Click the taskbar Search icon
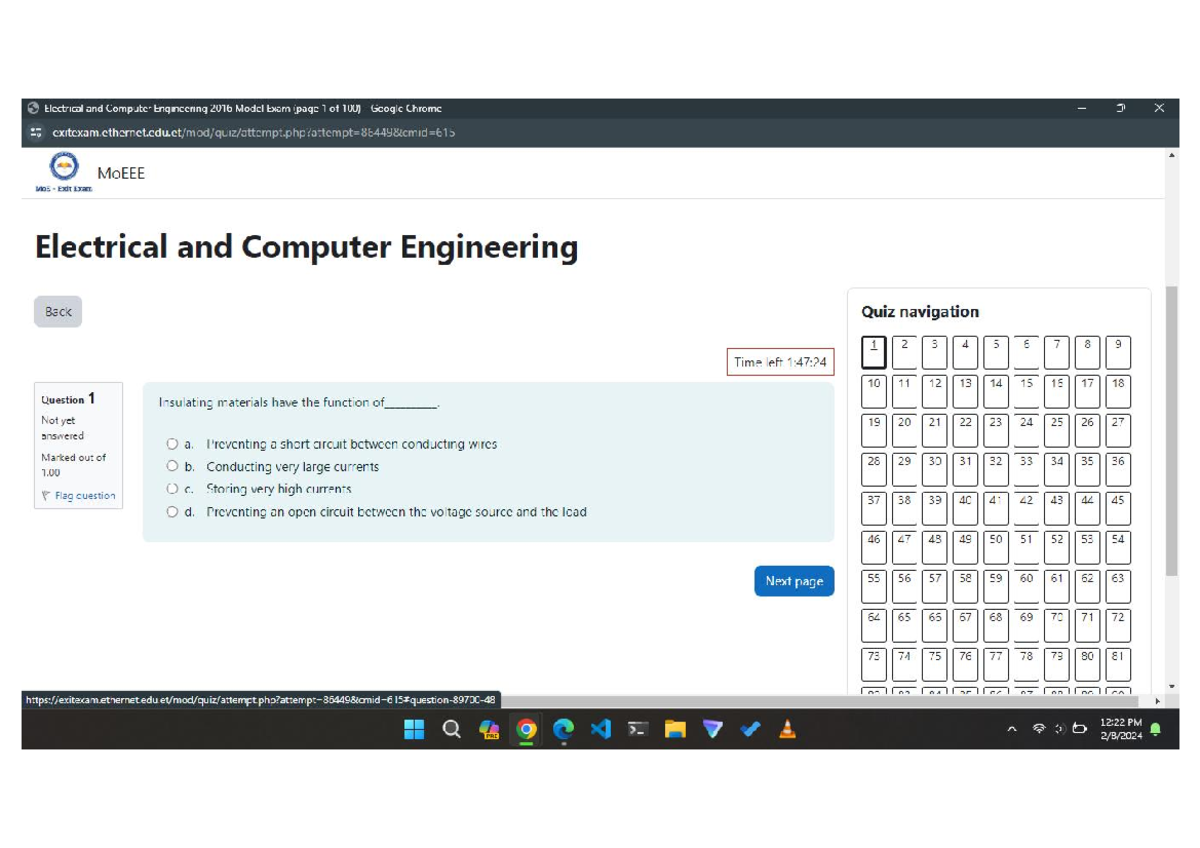 [x=451, y=728]
